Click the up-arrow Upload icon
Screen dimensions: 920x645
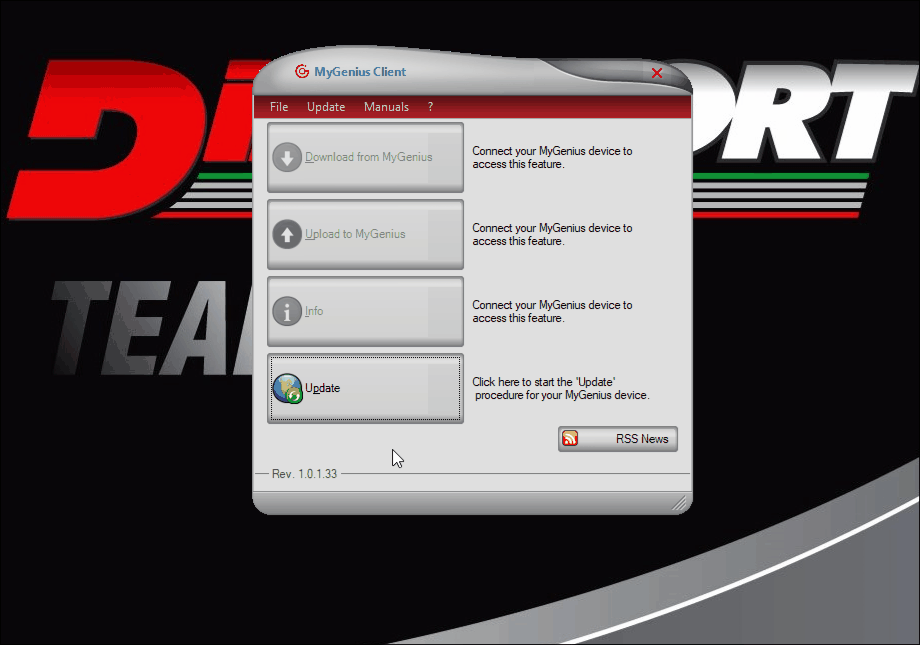[287, 234]
